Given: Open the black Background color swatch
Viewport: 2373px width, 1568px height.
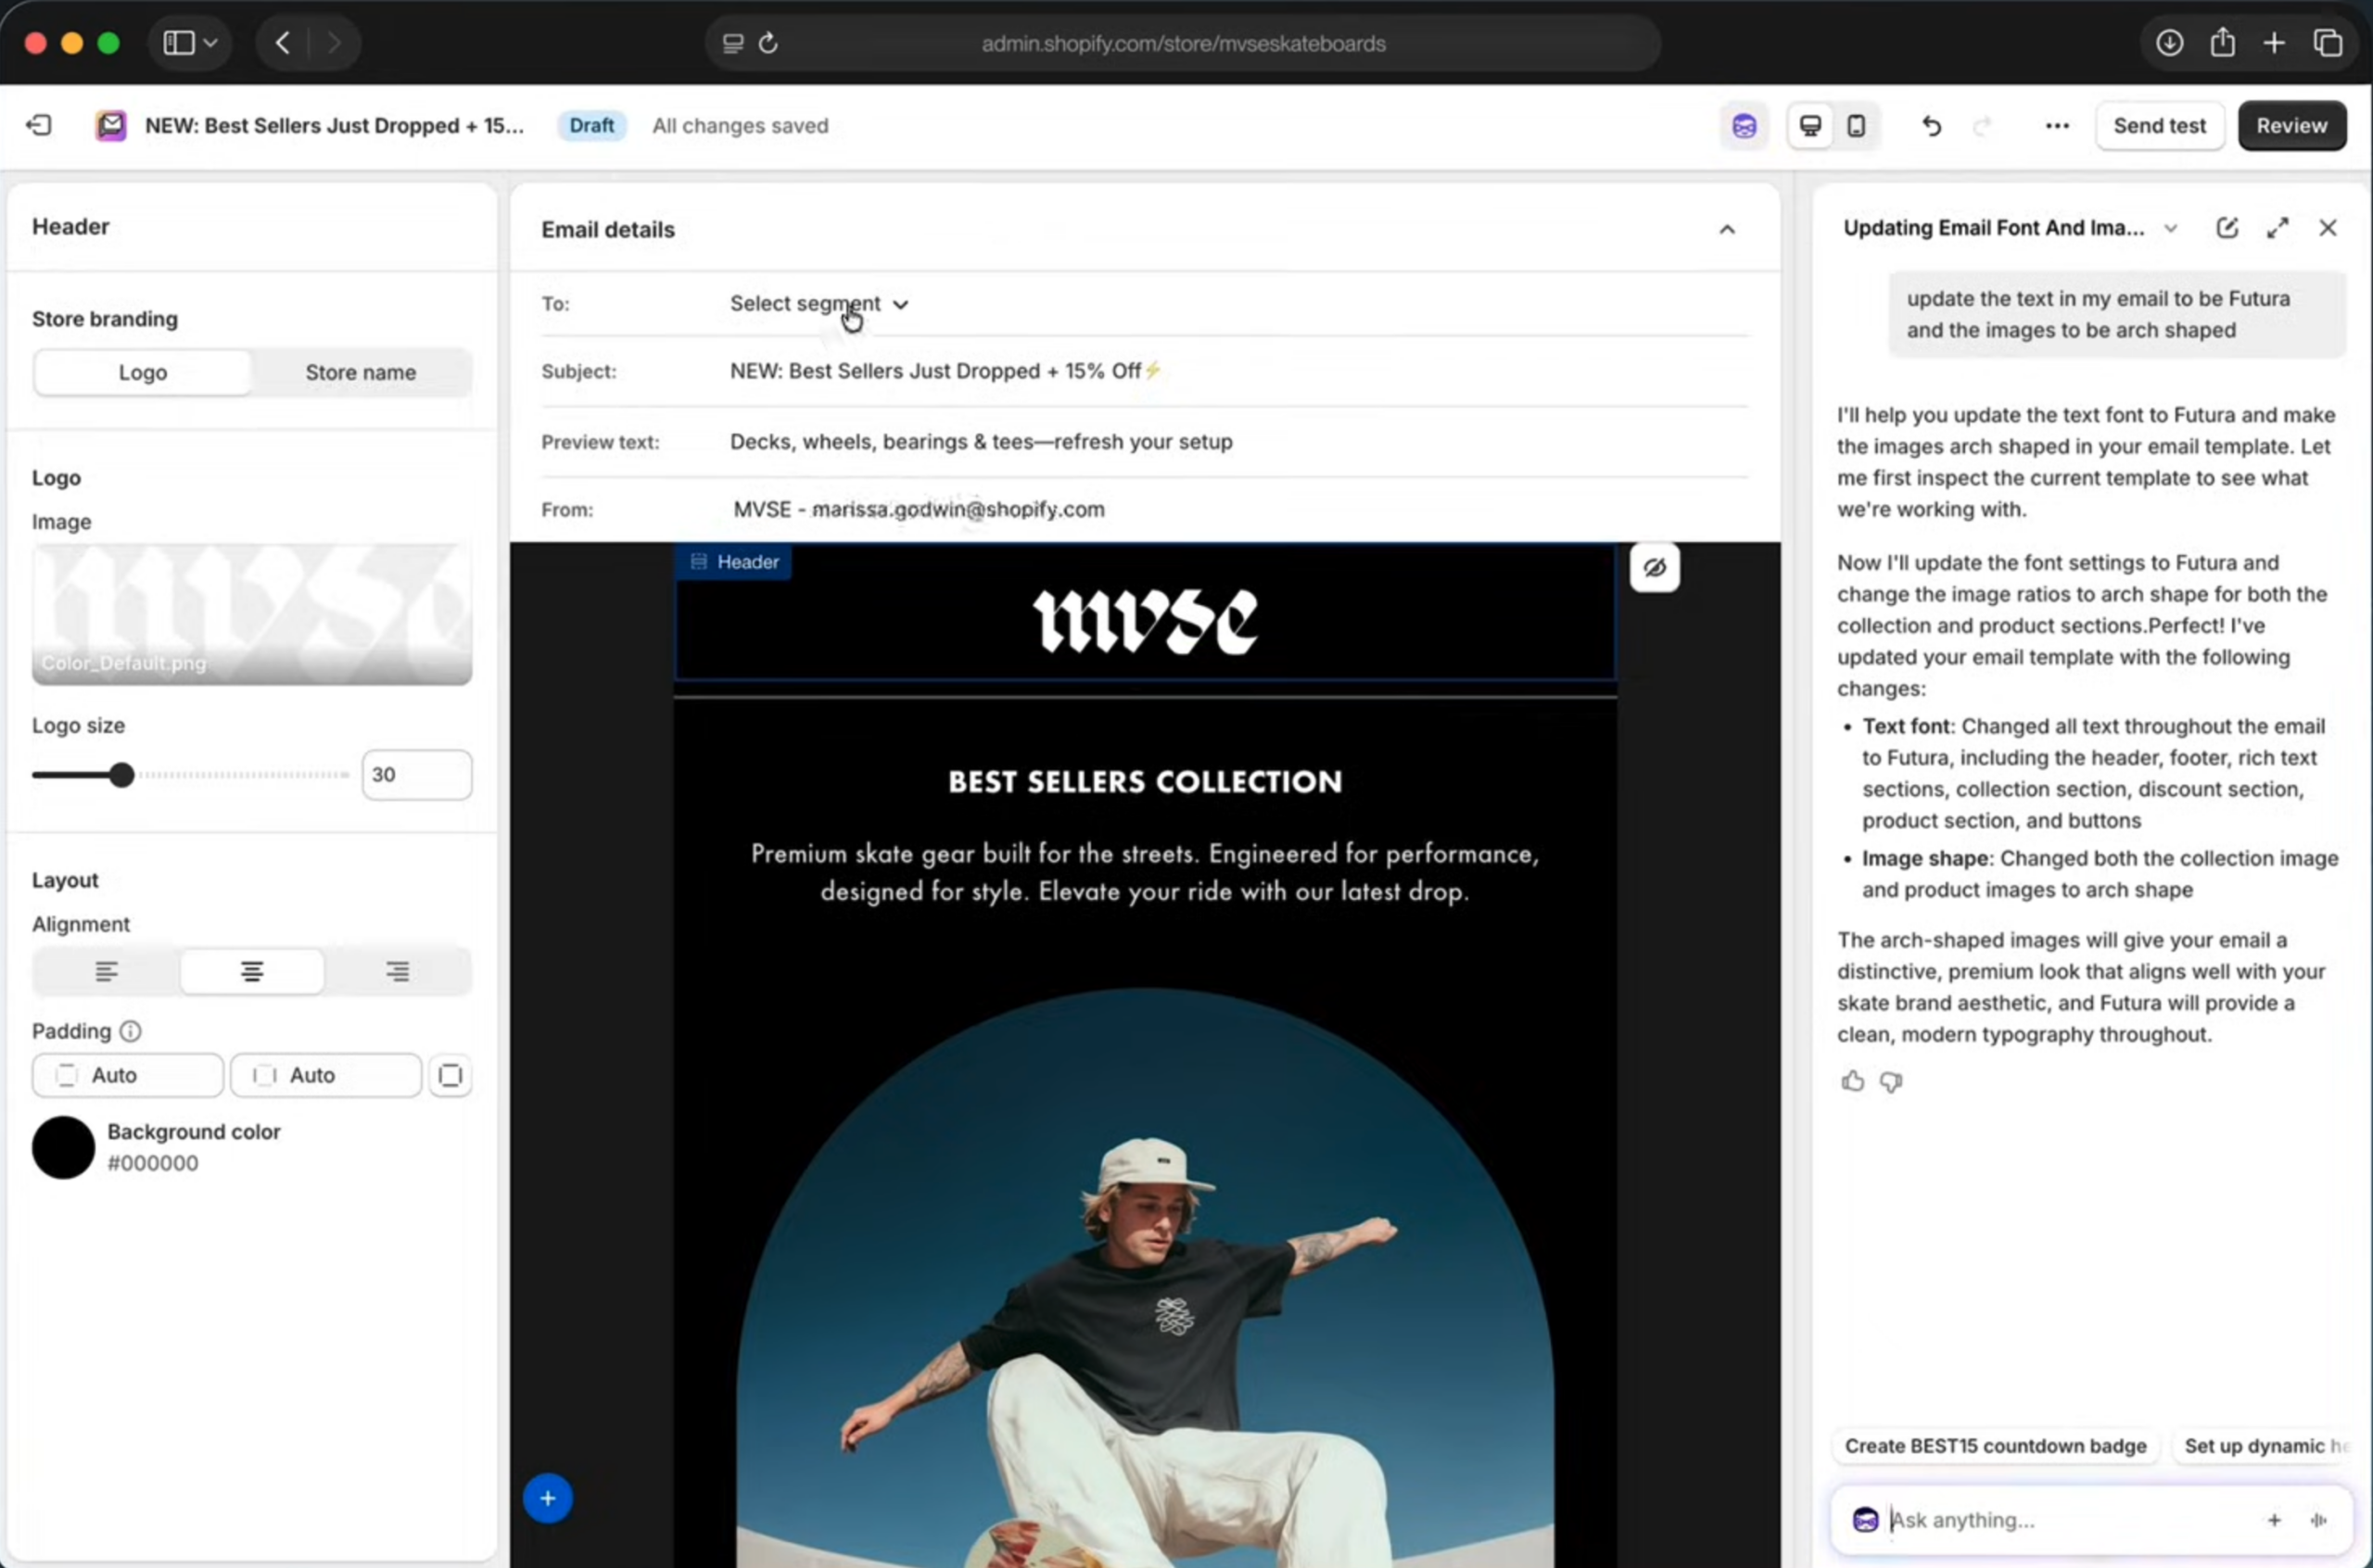Looking at the screenshot, I should pyautogui.click(x=63, y=1147).
